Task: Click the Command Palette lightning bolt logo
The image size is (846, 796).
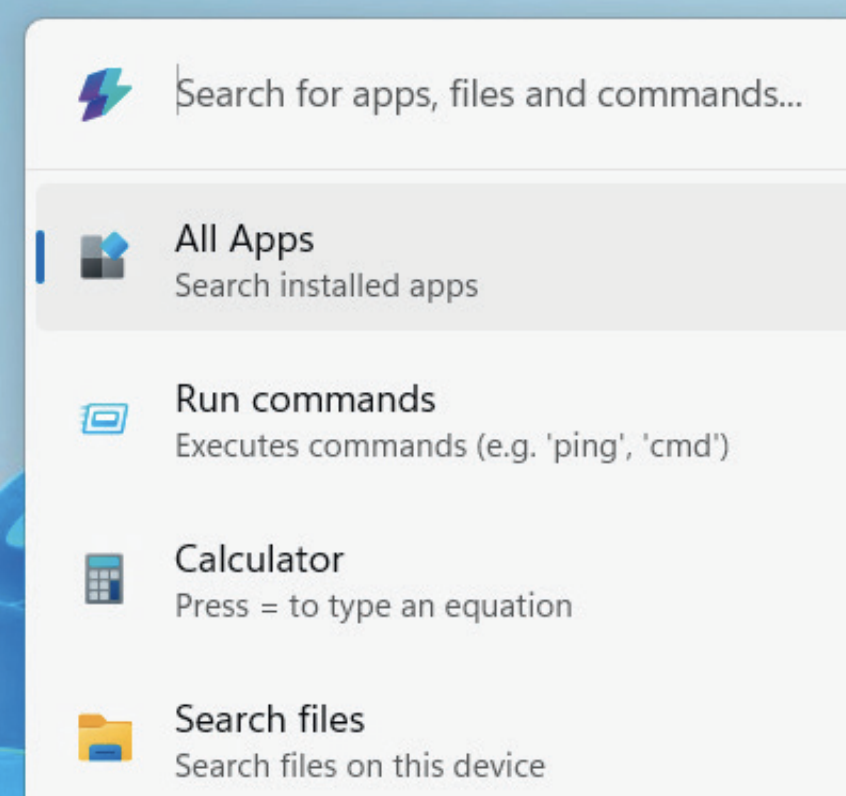Action: click(104, 94)
